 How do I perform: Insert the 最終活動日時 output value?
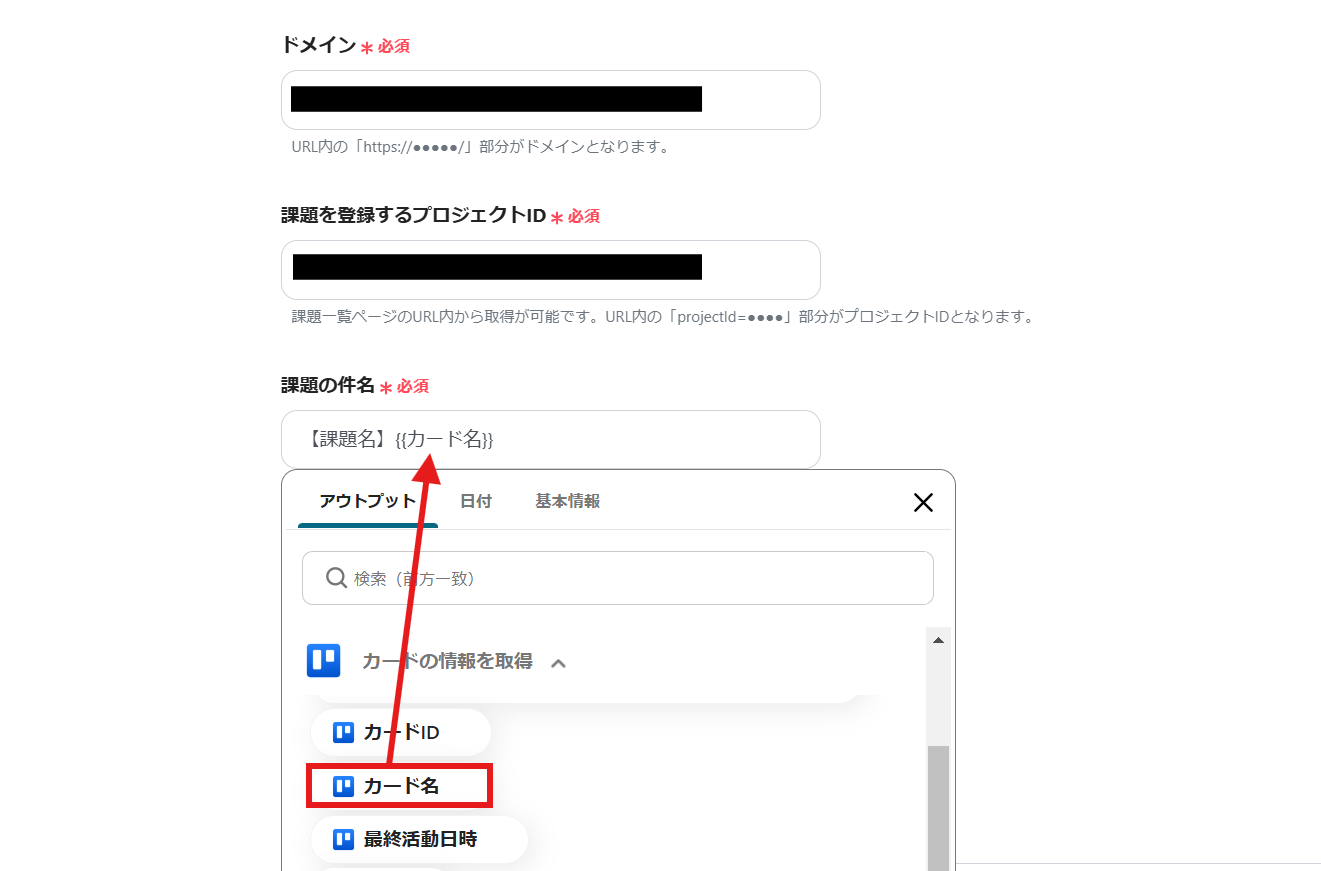[419, 839]
